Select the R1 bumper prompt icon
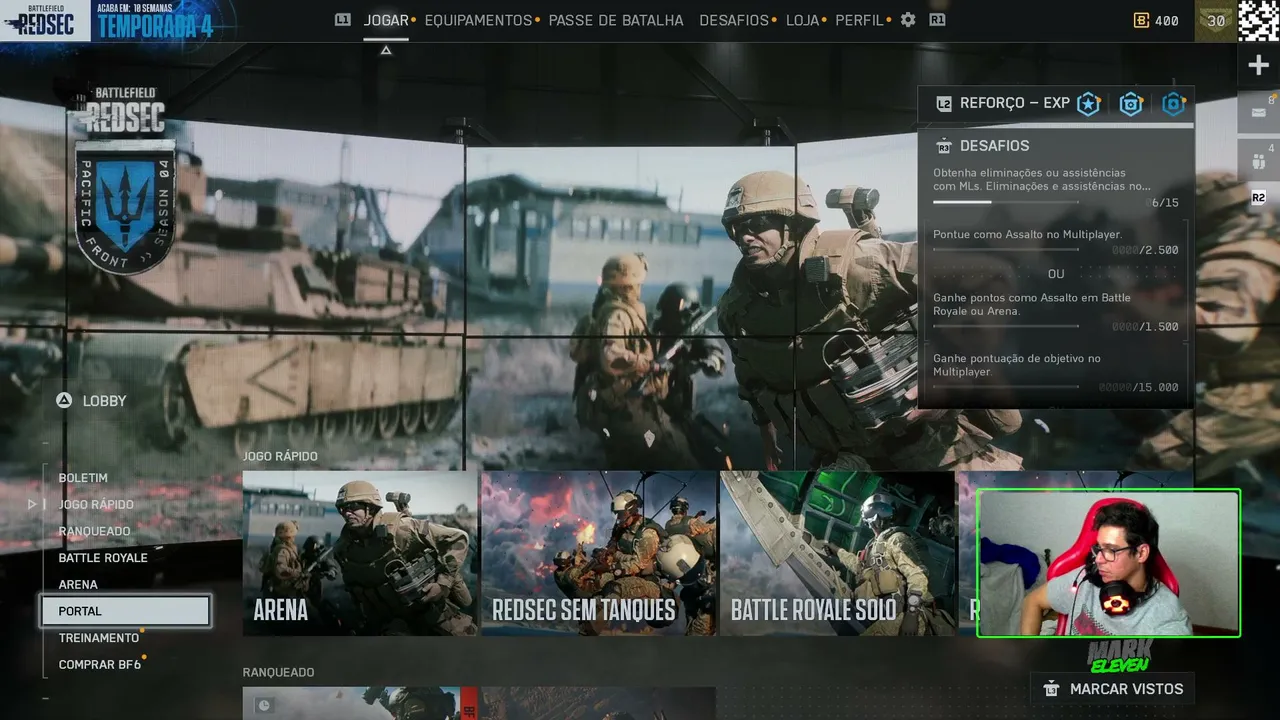The width and height of the screenshot is (1280, 720). point(937,20)
